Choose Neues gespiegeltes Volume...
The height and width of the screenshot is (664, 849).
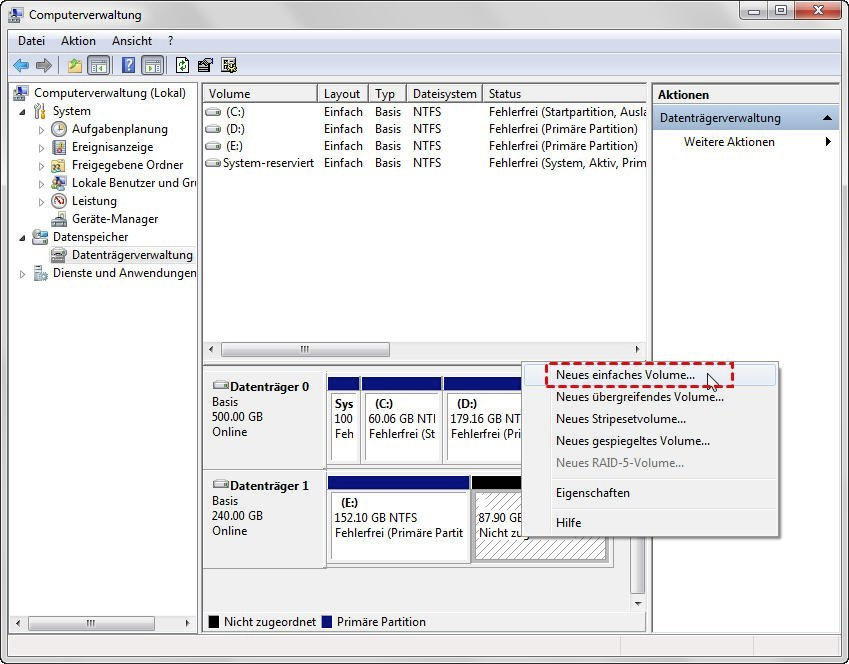[649, 441]
